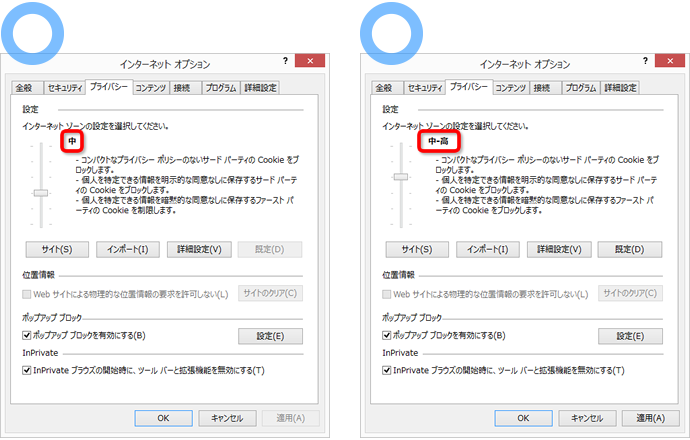
Task: Uncheck popup blocker checkbox in right dialog
Action: (x=387, y=335)
